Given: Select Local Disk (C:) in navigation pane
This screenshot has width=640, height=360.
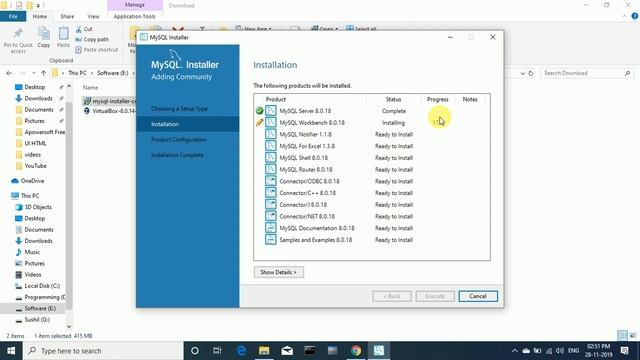Looking at the screenshot, I should pyautogui.click(x=42, y=286).
